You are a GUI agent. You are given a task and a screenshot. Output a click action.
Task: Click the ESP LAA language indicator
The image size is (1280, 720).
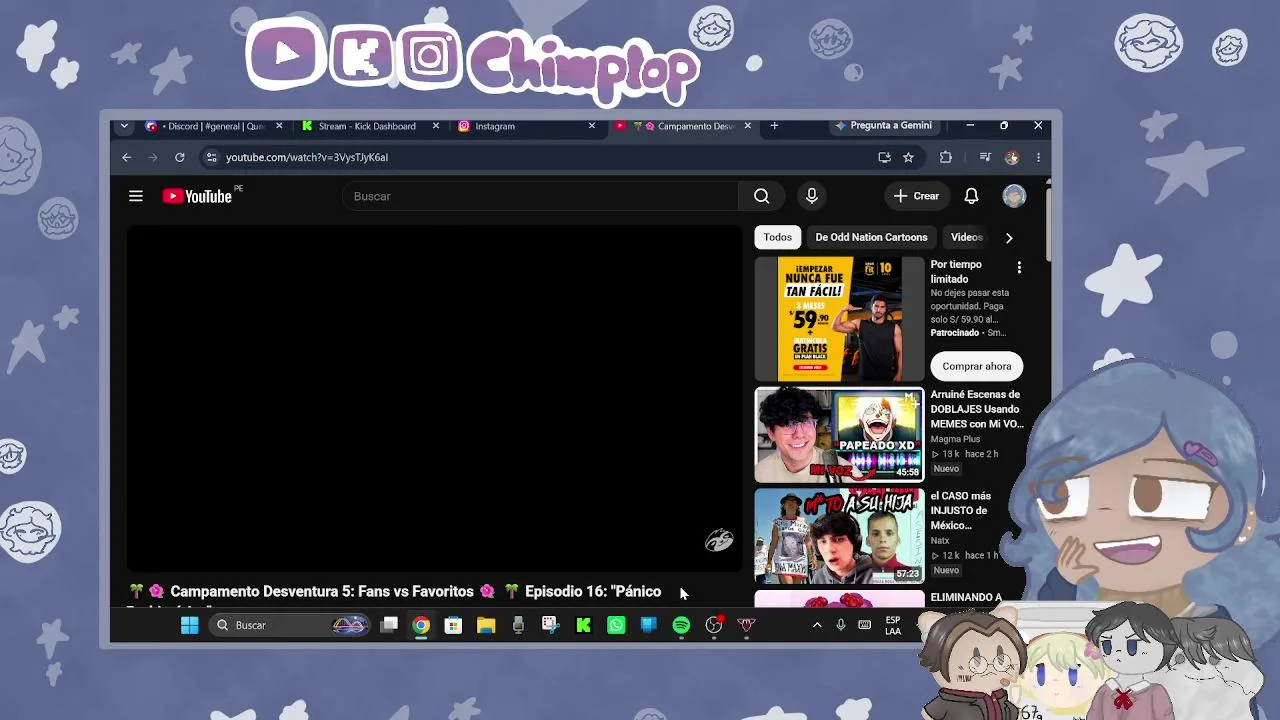893,625
